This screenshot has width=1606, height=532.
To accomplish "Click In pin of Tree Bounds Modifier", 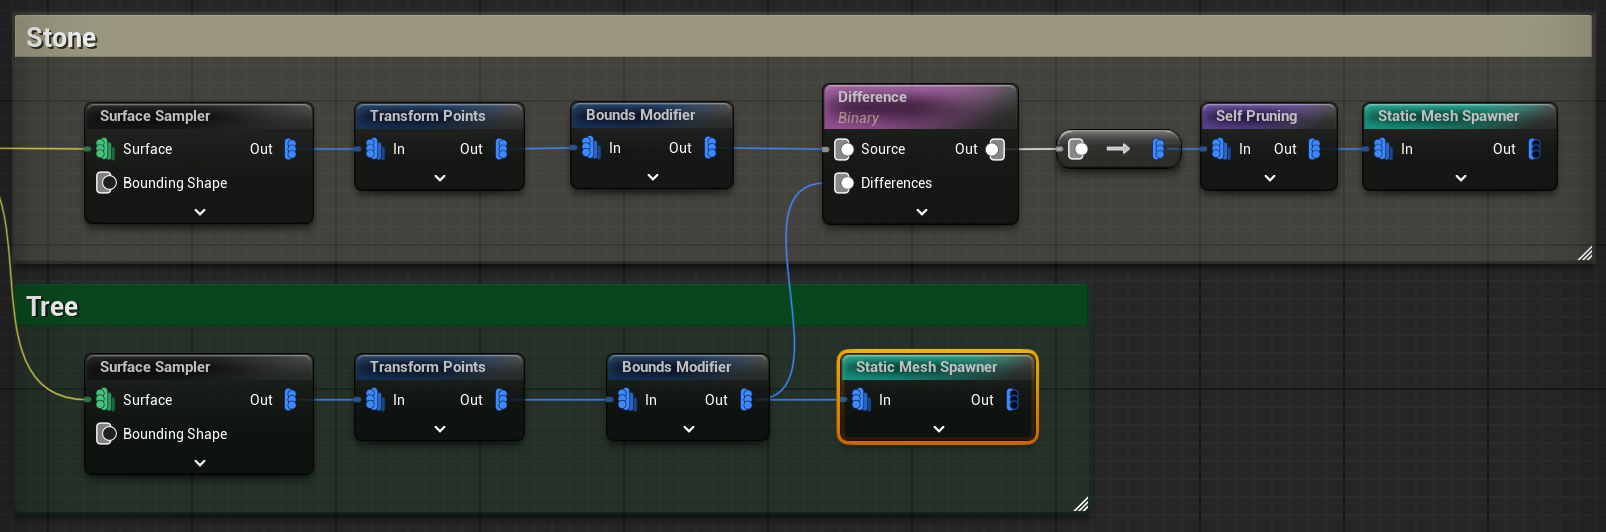I will [x=627, y=400].
